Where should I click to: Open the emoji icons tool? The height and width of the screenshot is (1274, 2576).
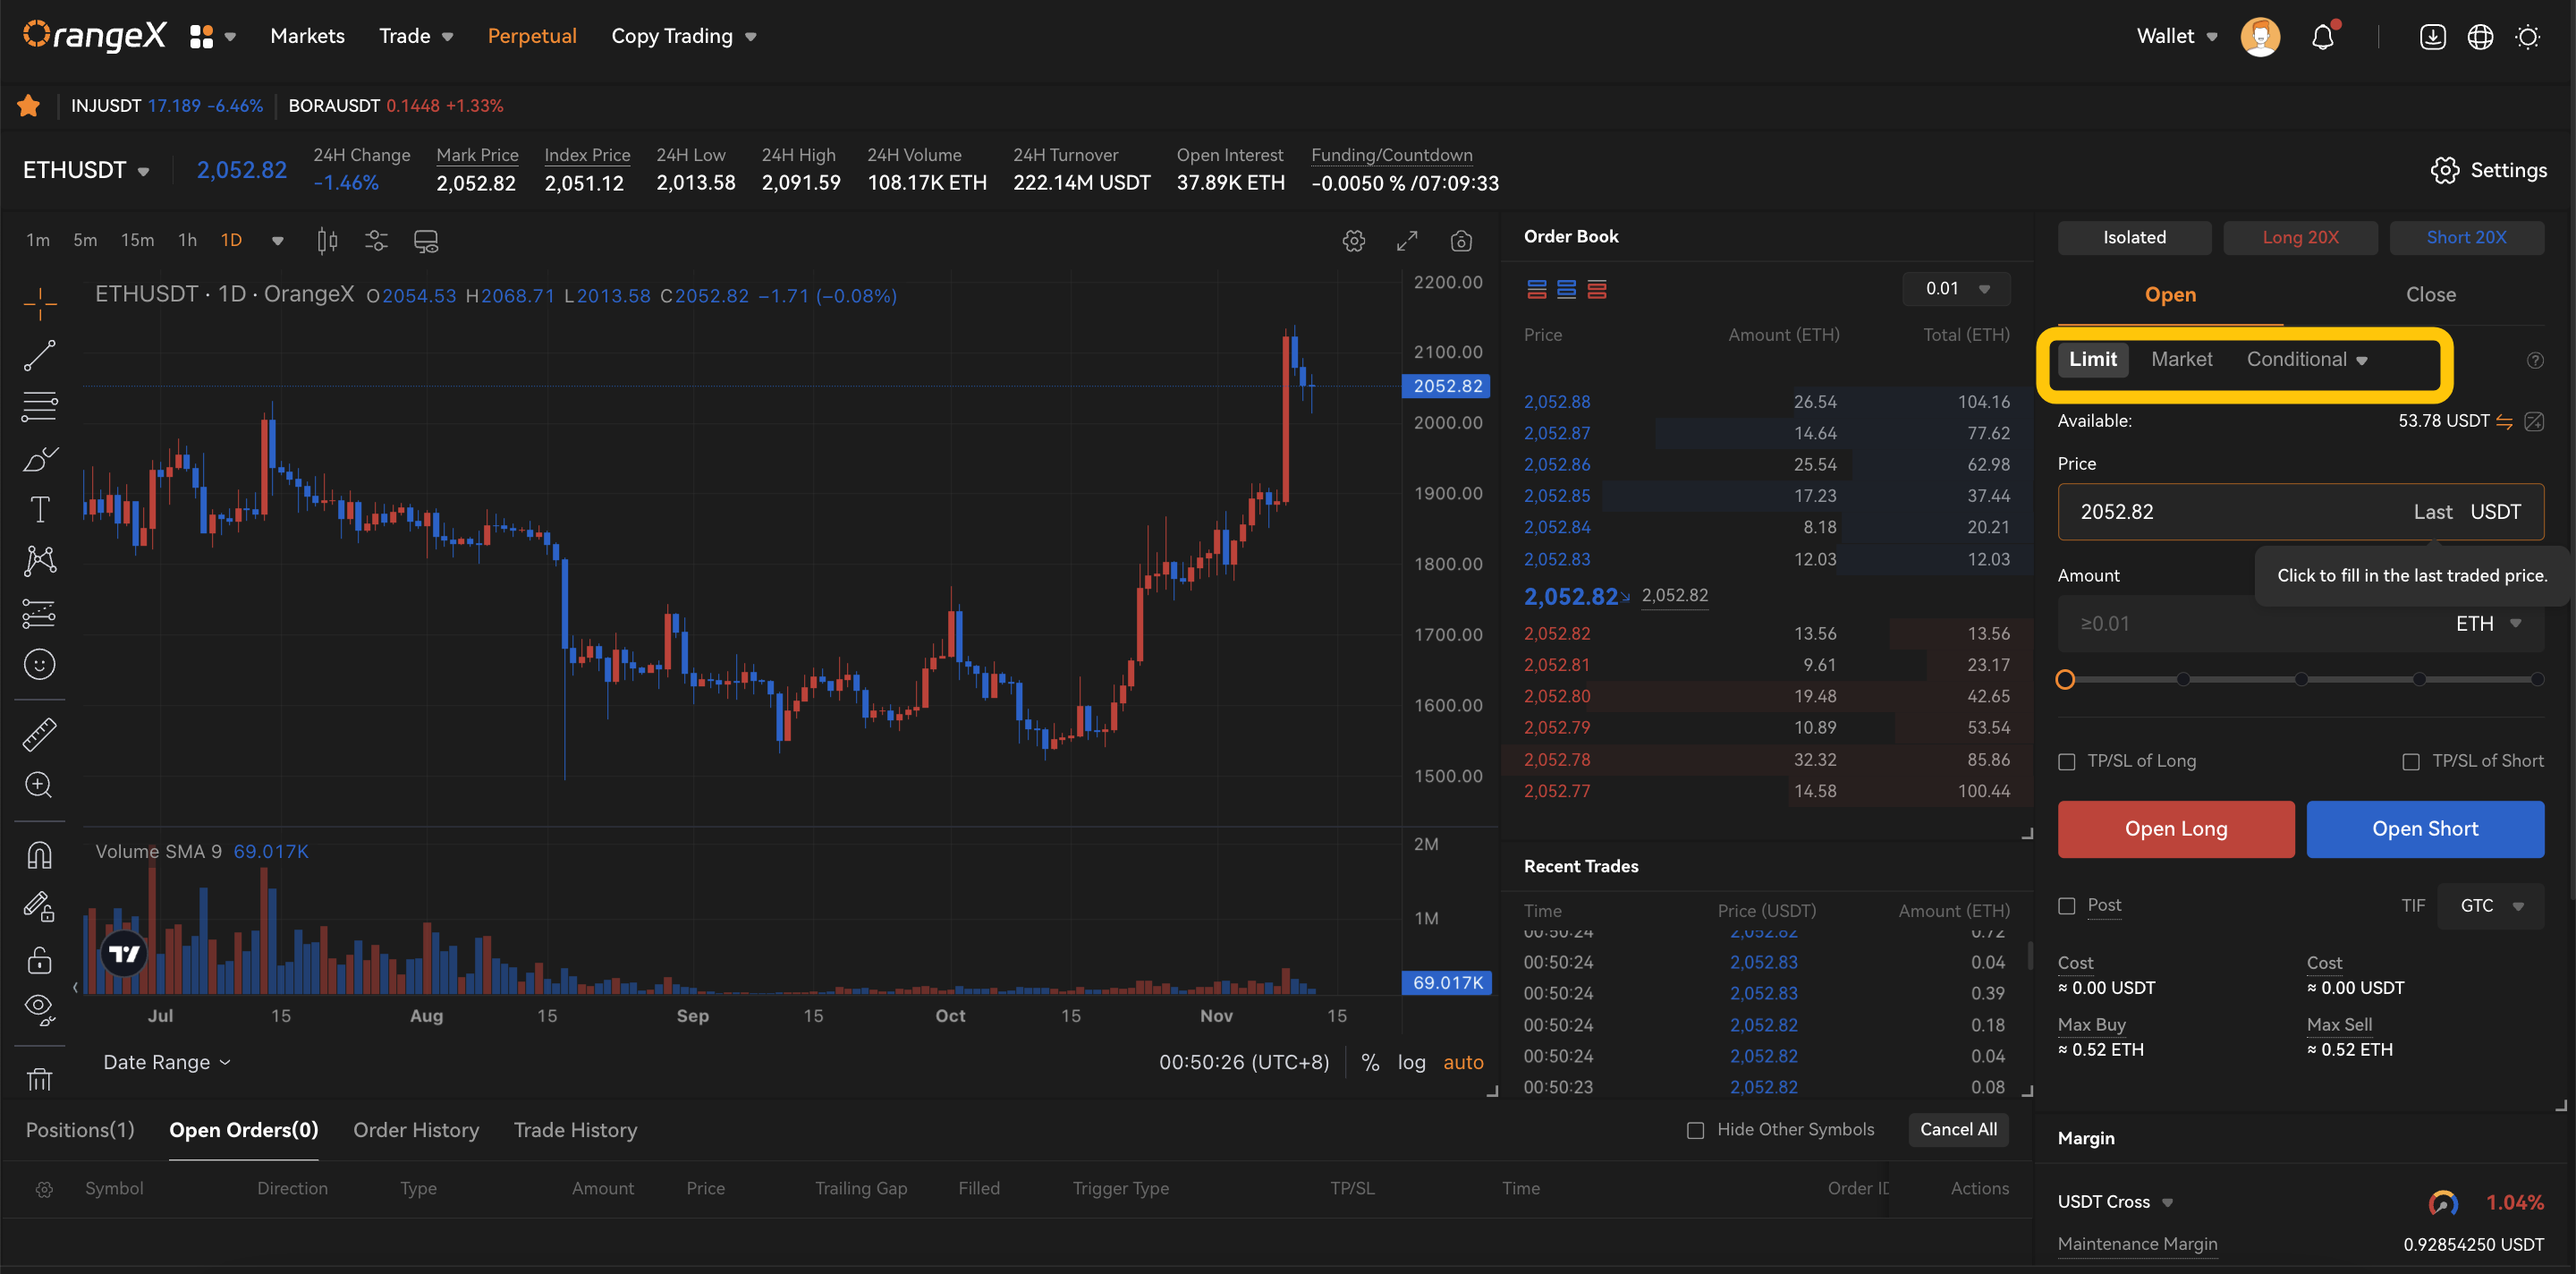[40, 664]
